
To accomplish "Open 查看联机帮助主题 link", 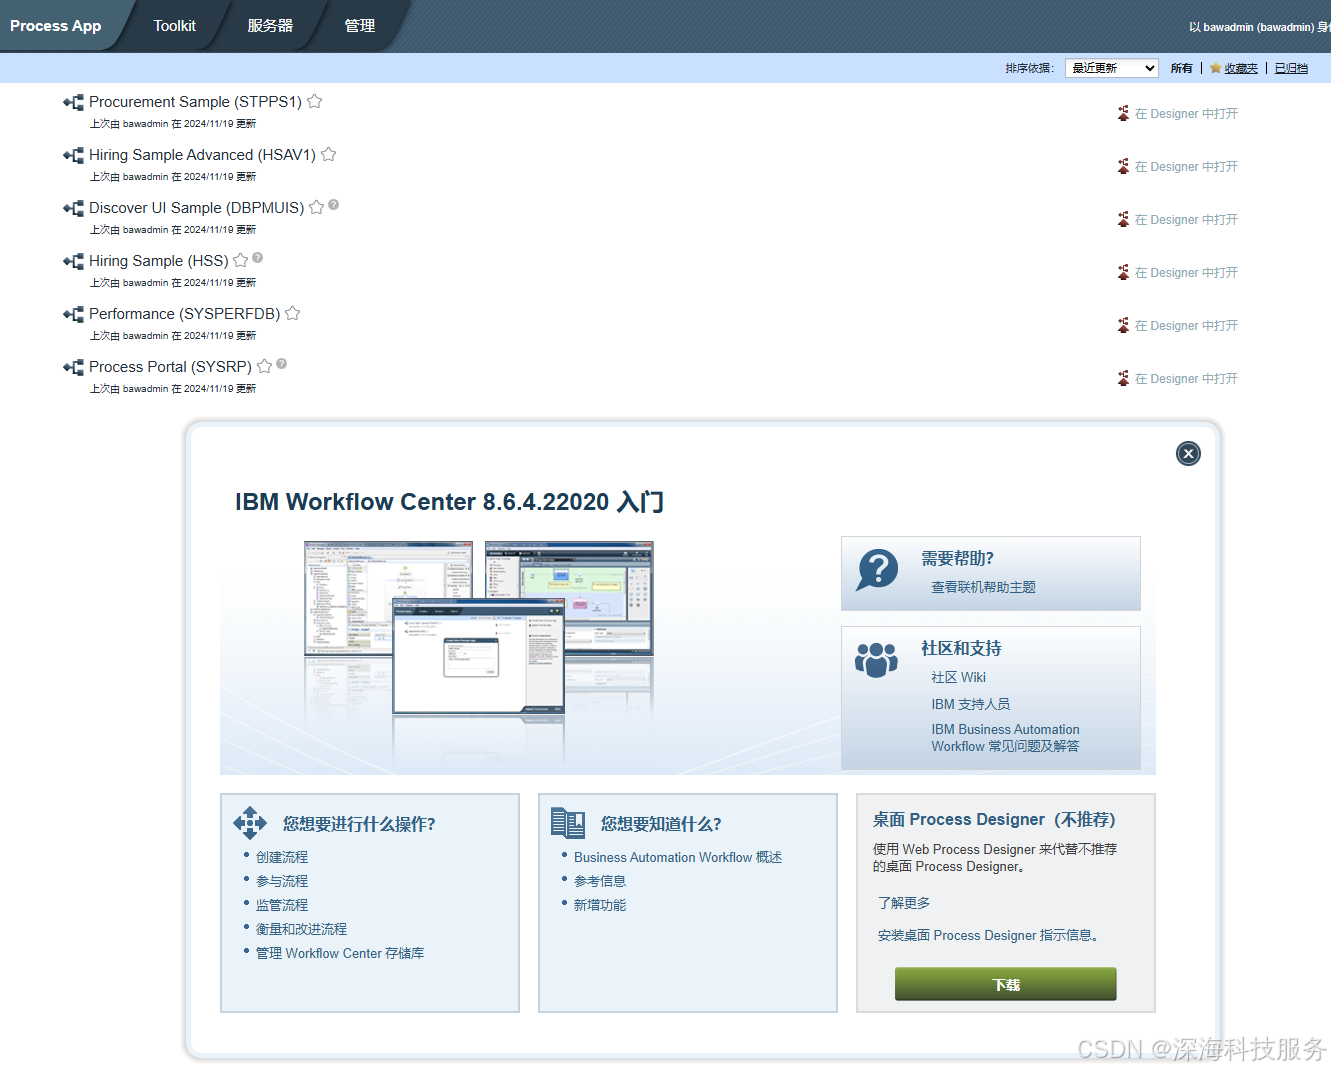I will point(983,587).
